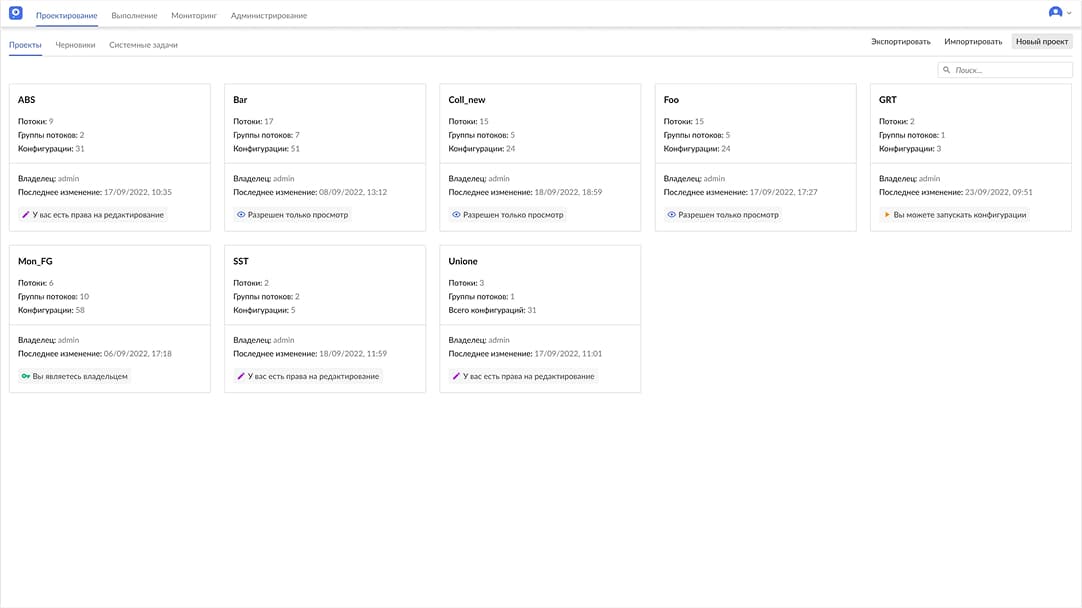Screen dimensions: 1082x608
Task: Click the Импортировать button
Action: tap(974, 41)
